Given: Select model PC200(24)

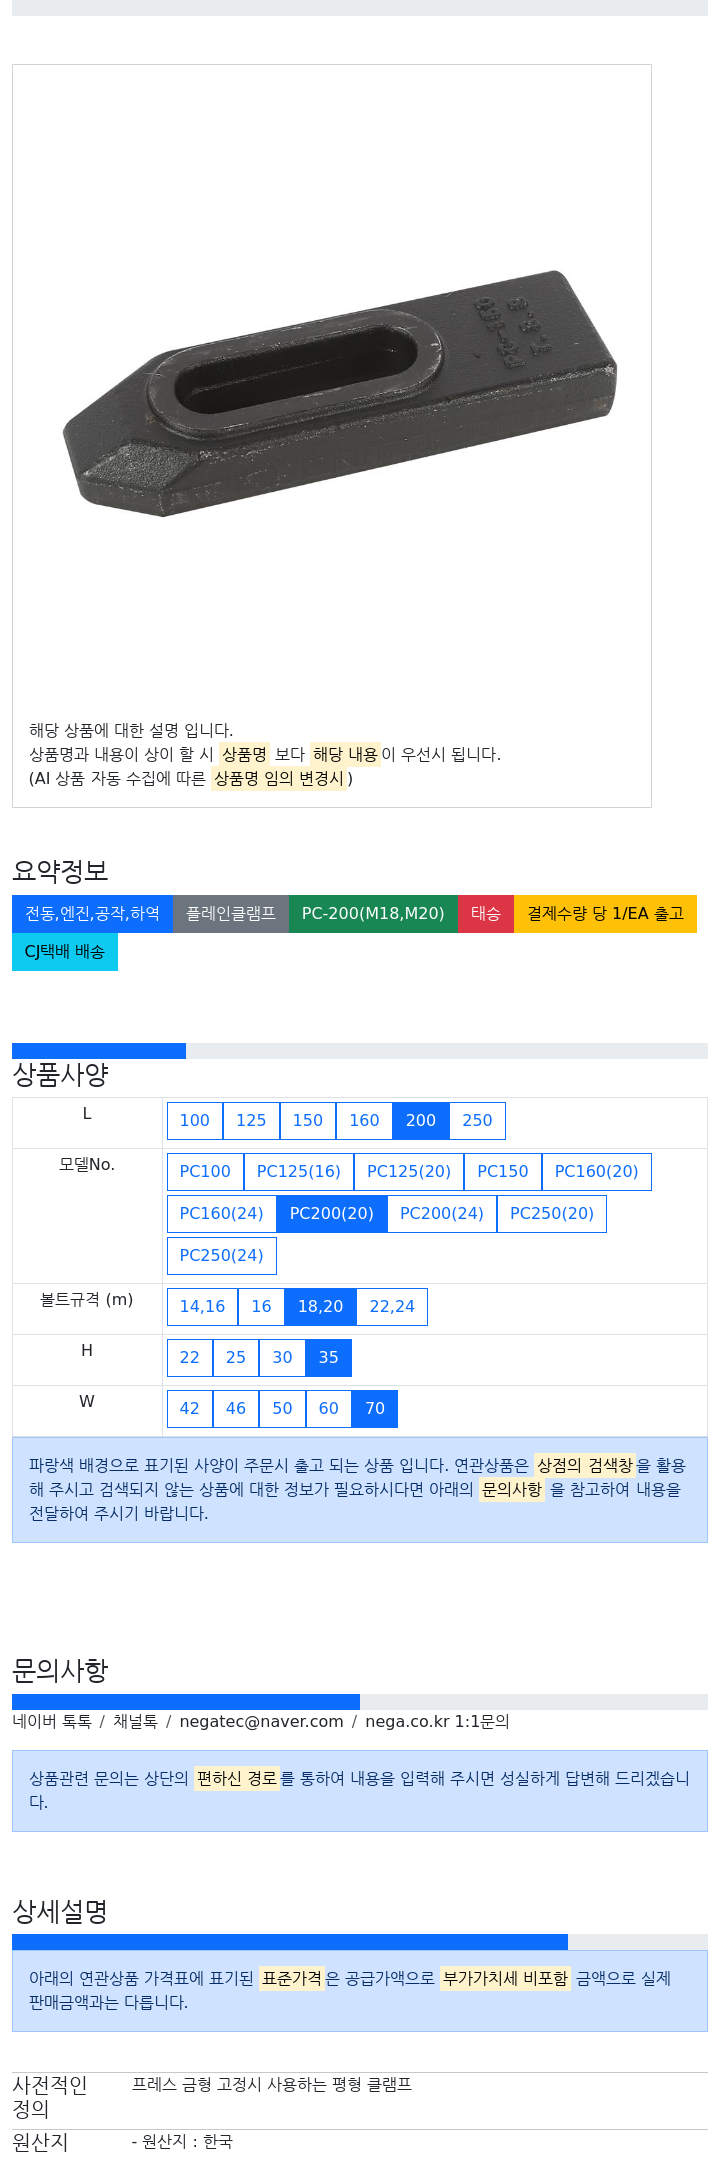Looking at the screenshot, I should [x=442, y=1214].
